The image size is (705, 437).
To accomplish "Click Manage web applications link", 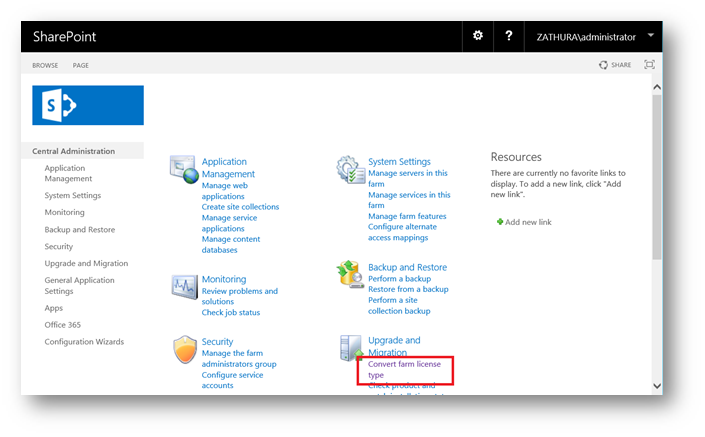I will pos(224,191).
